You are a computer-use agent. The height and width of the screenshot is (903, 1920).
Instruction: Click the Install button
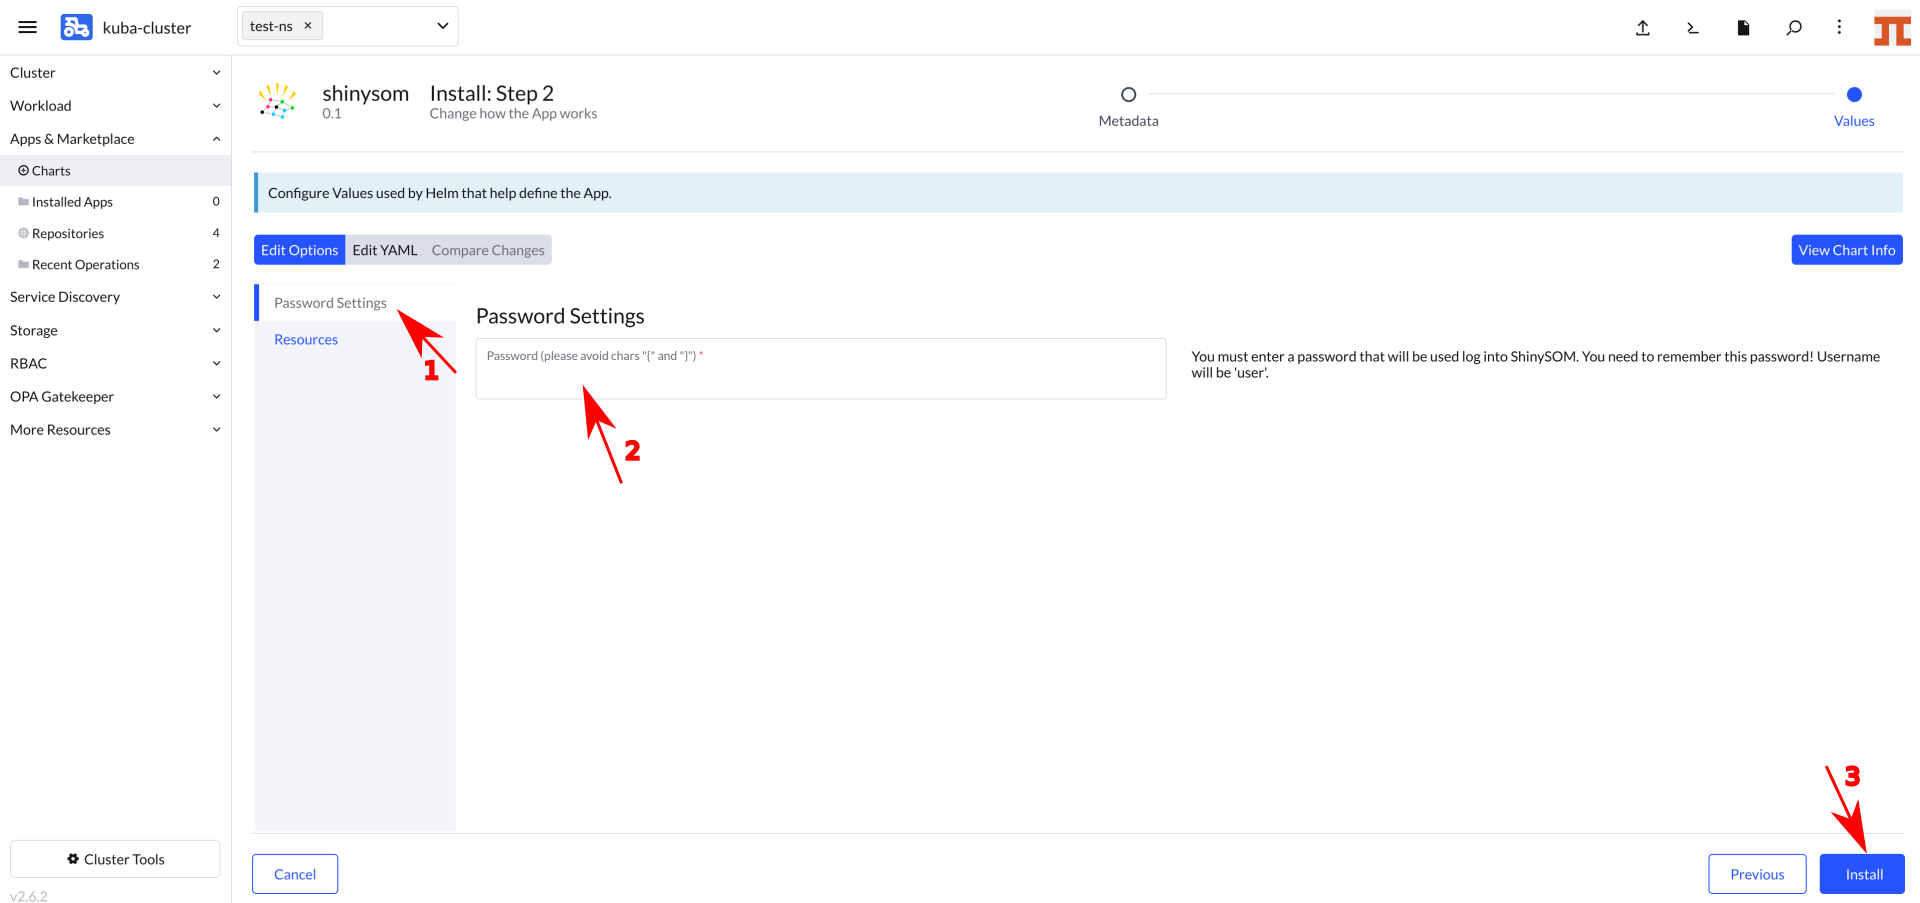coord(1861,873)
